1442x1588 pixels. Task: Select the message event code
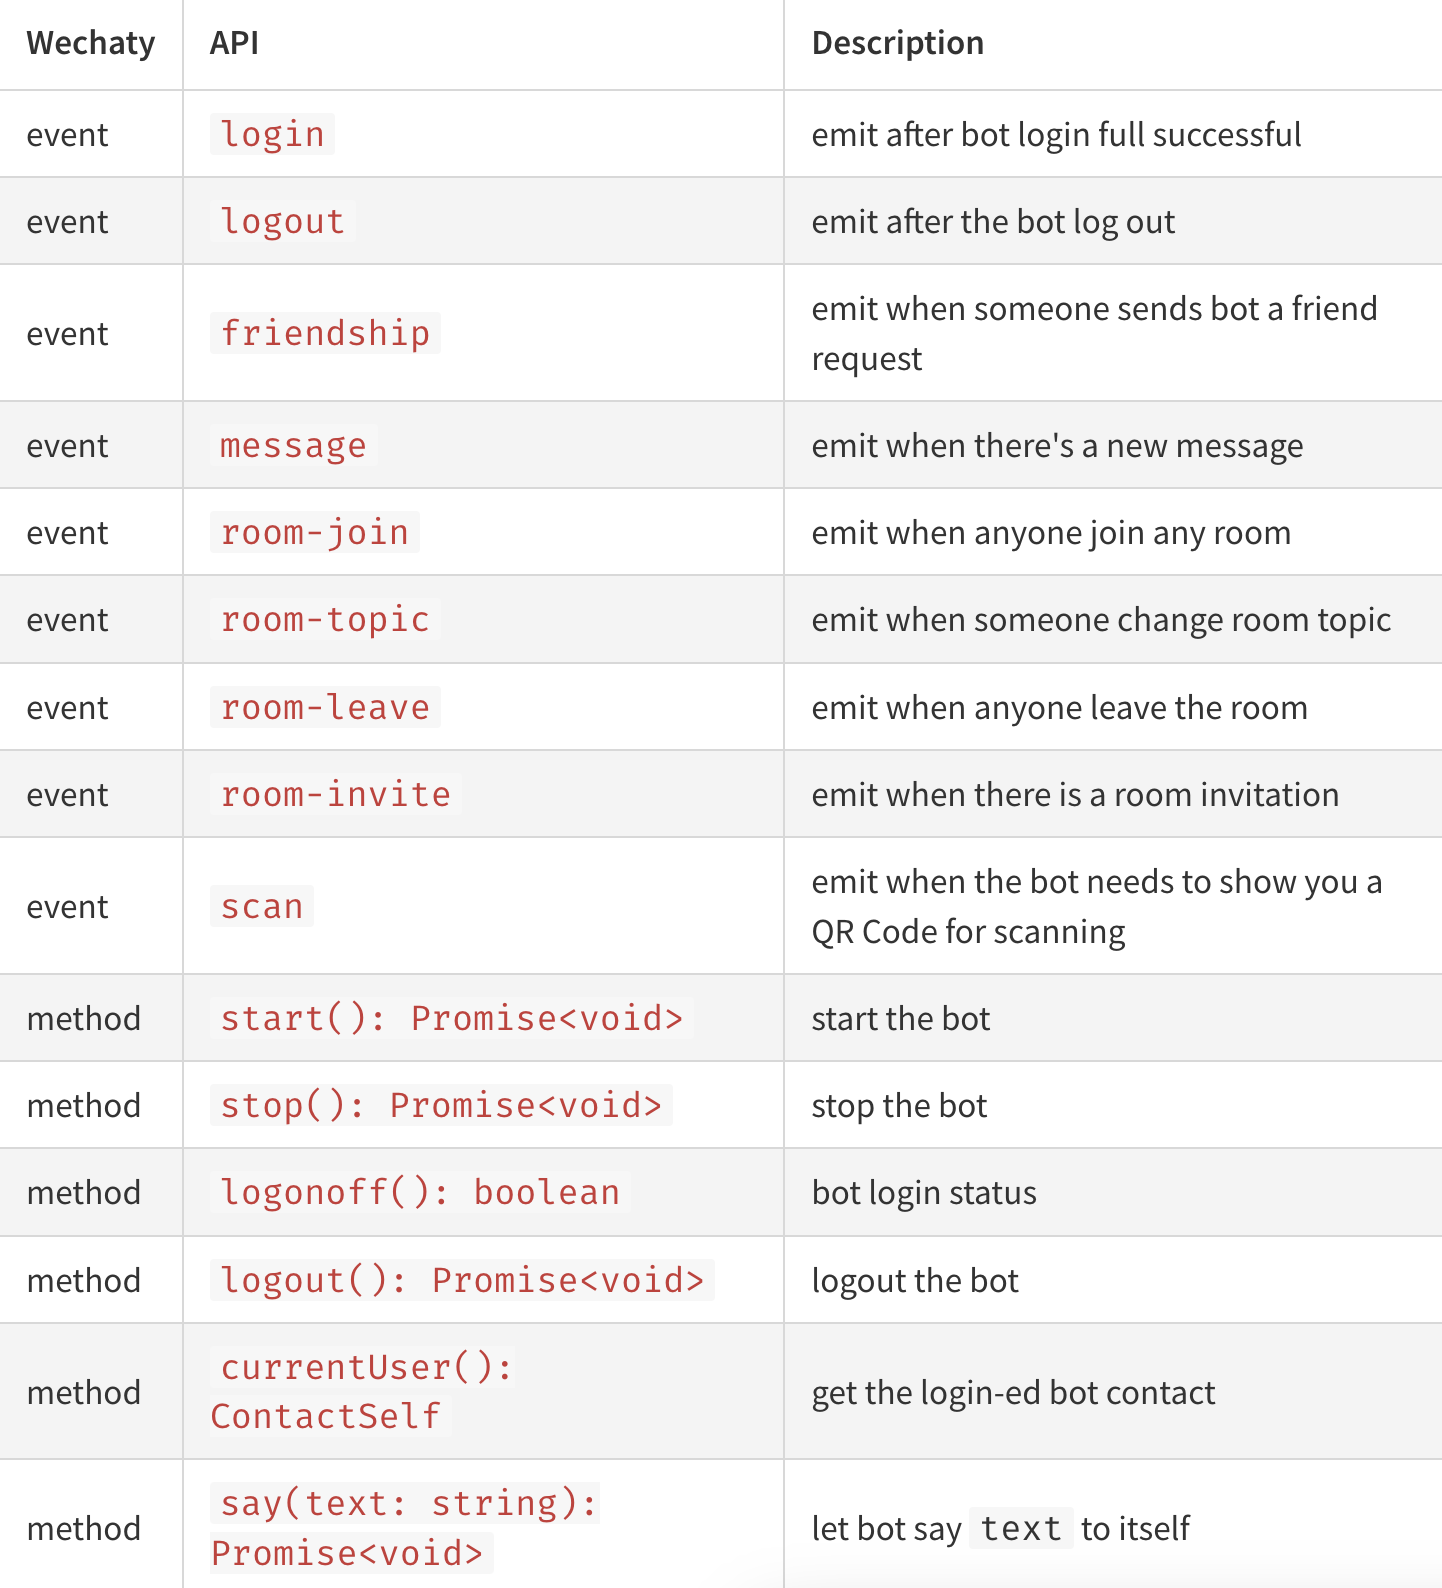[x=293, y=445]
